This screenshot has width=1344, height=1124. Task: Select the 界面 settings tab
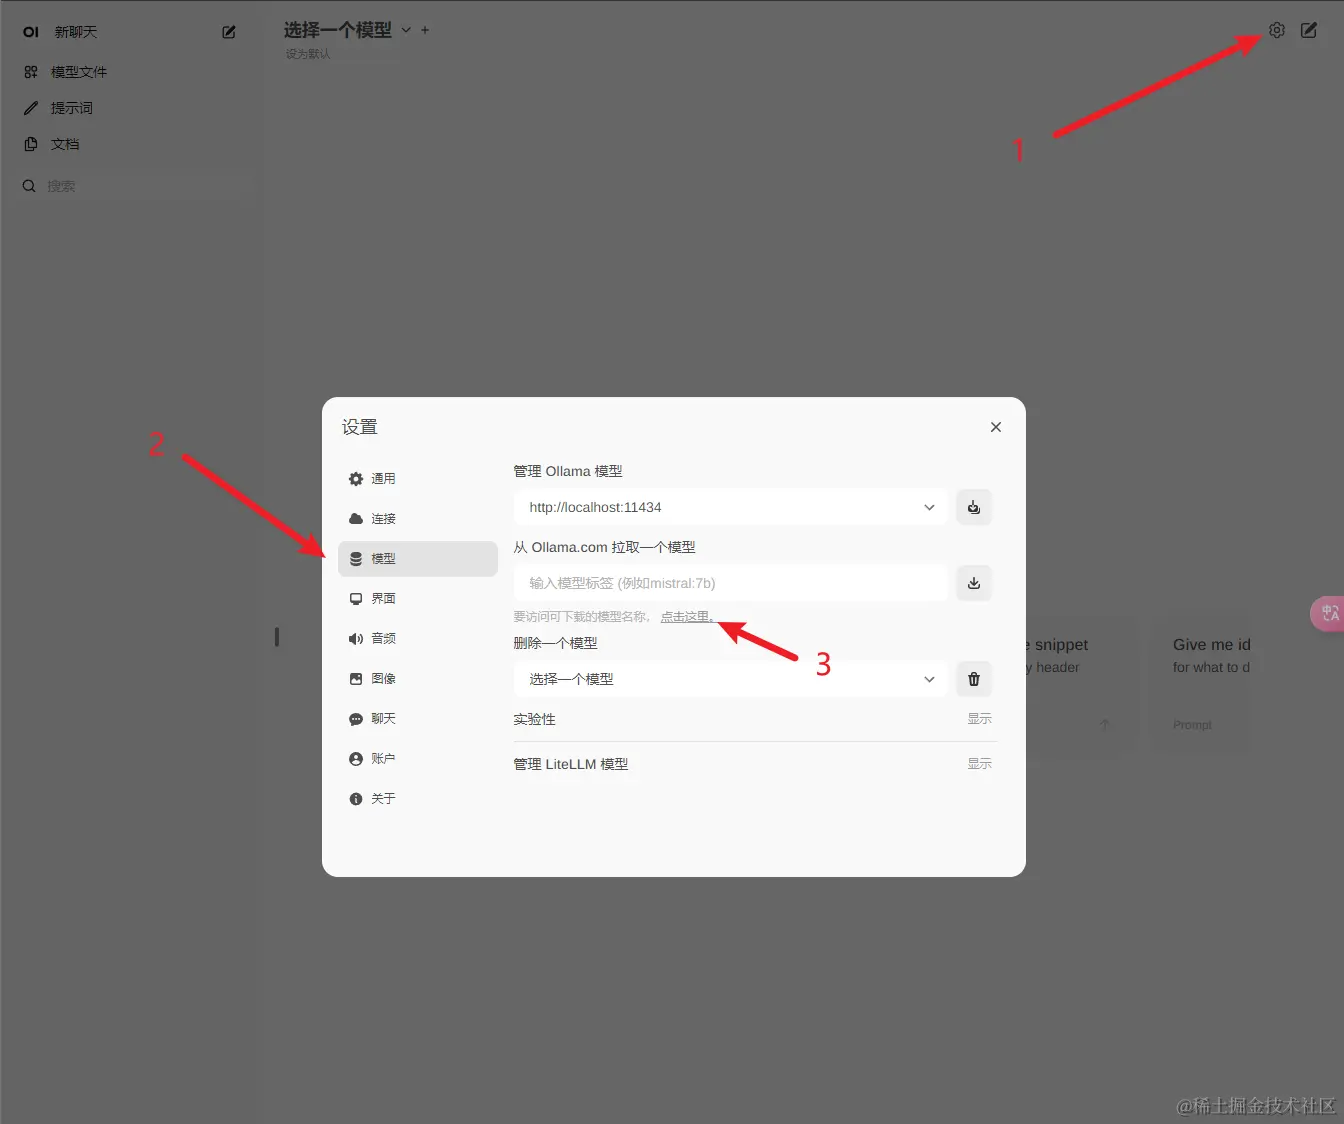[418, 599]
